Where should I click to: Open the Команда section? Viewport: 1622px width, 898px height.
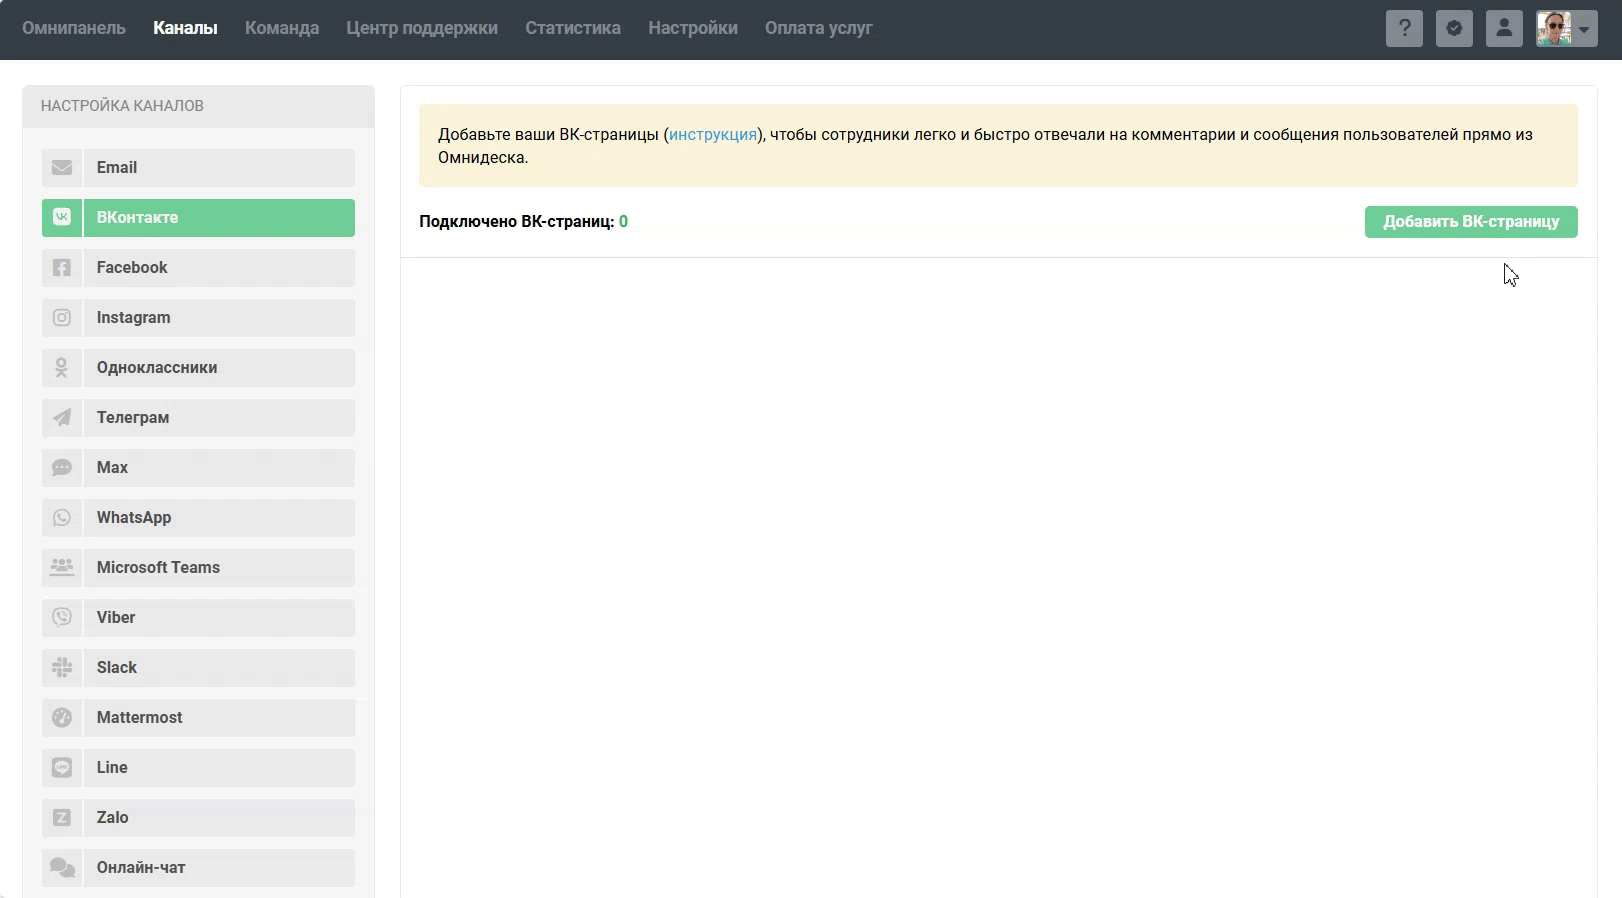[x=282, y=28]
